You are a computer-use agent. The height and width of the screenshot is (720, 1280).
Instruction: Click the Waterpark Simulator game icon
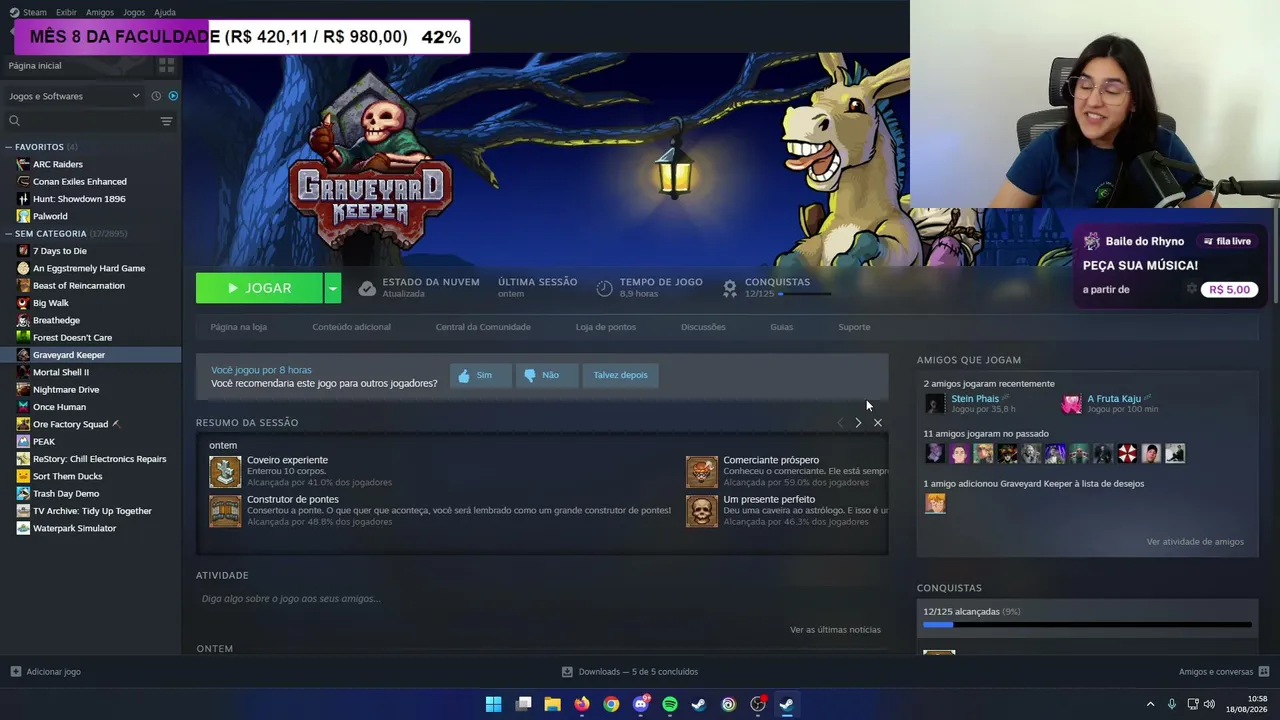[x=23, y=528]
